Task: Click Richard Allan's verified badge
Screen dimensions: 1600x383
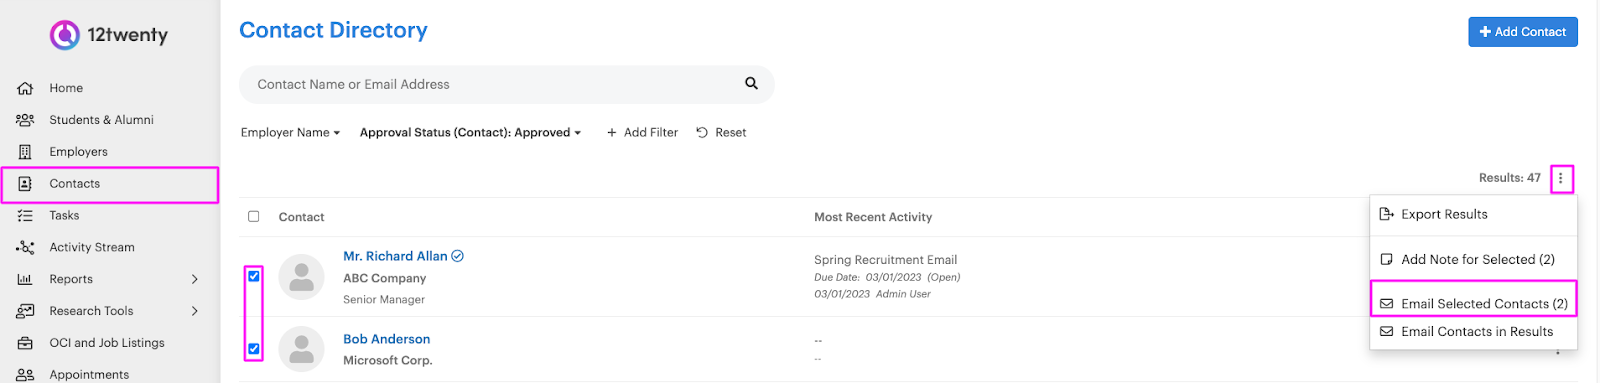Action: pos(457,256)
